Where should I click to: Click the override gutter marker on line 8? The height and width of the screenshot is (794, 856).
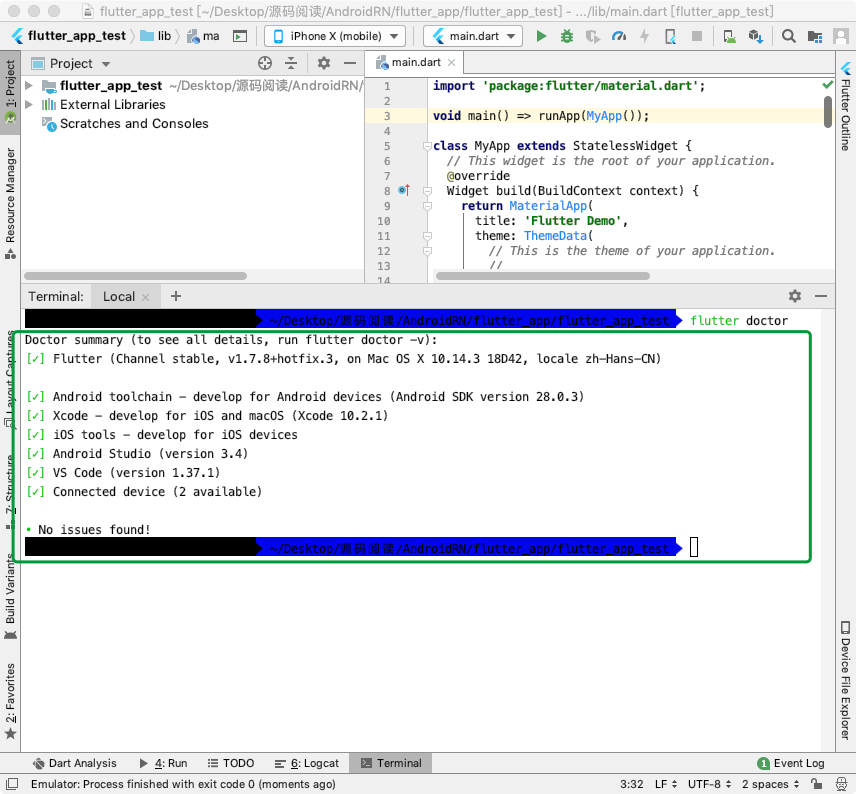pyautogui.click(x=404, y=190)
